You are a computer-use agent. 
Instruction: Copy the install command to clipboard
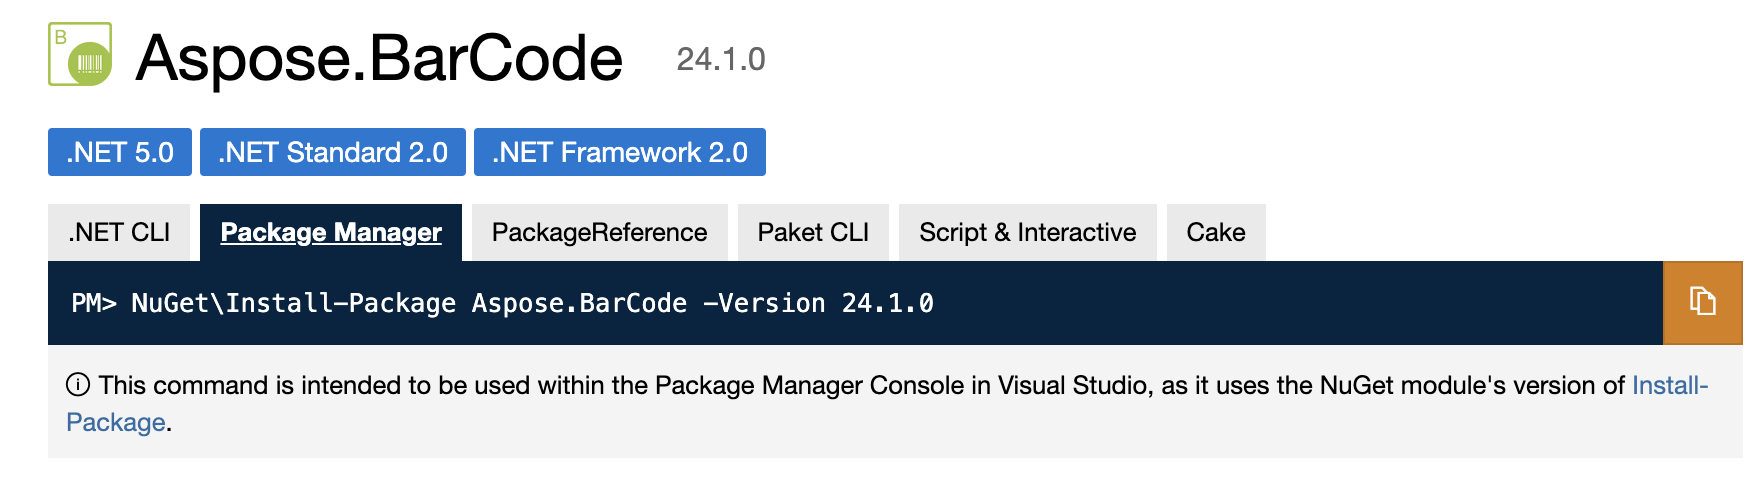coord(1702,302)
